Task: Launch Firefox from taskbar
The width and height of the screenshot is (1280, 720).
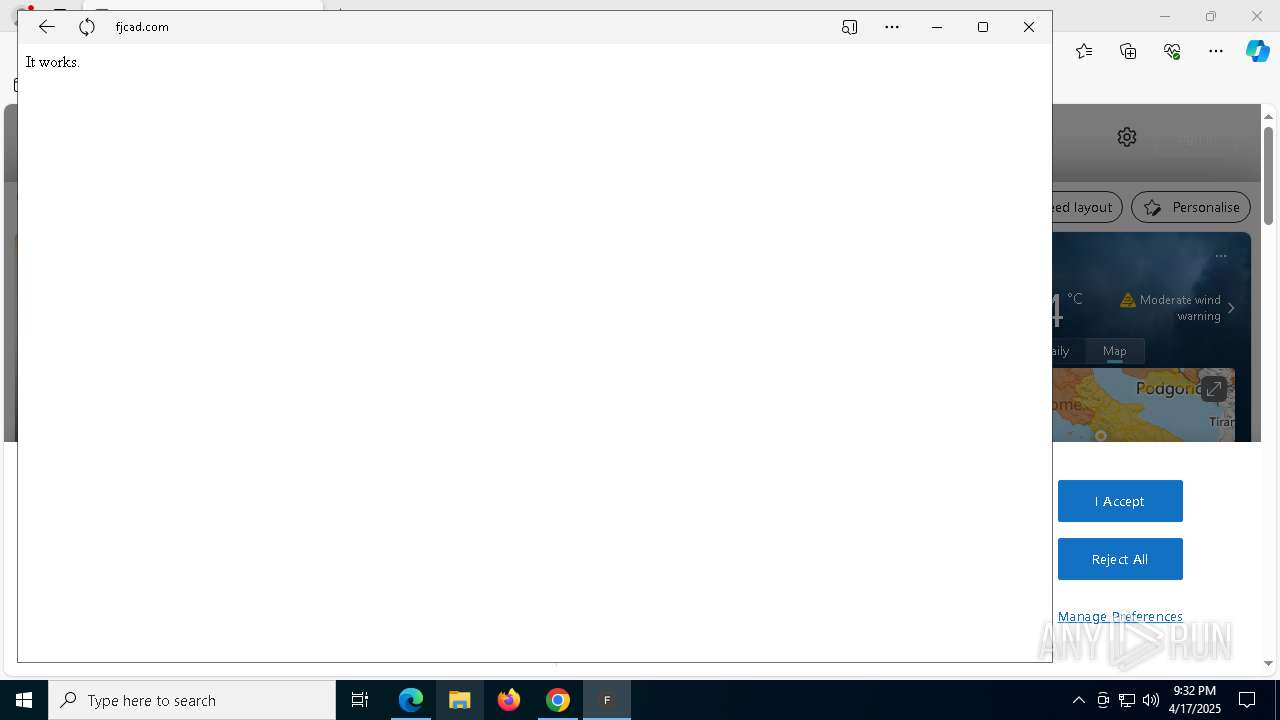Action: [509, 700]
